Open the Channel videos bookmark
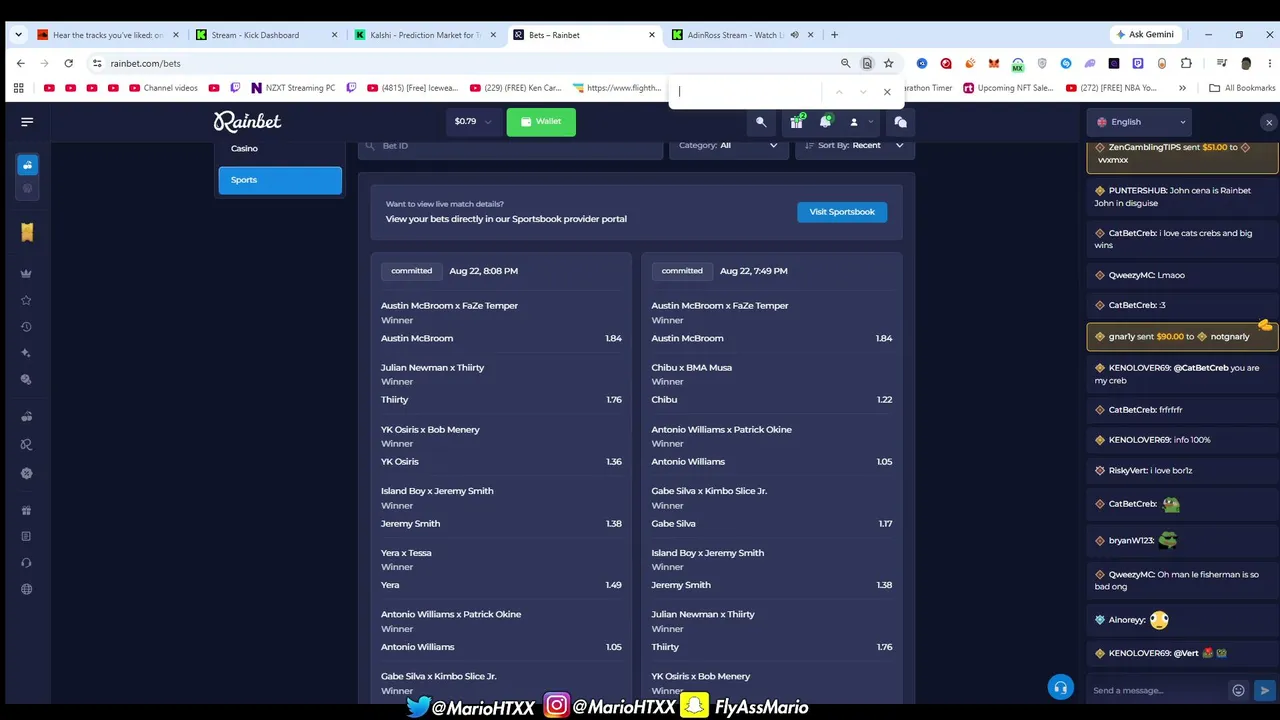The image size is (1280, 720). (164, 88)
